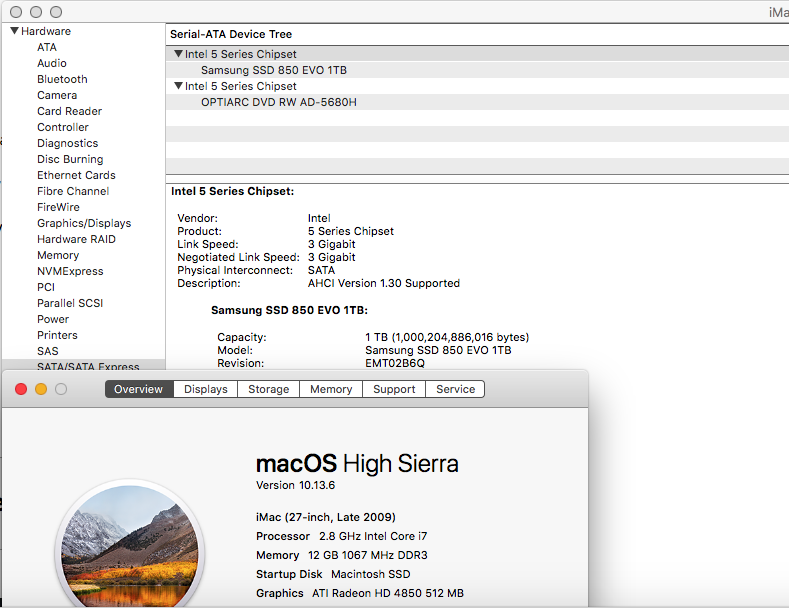
Task: Open Disc Burning hardware info
Action: point(70,159)
